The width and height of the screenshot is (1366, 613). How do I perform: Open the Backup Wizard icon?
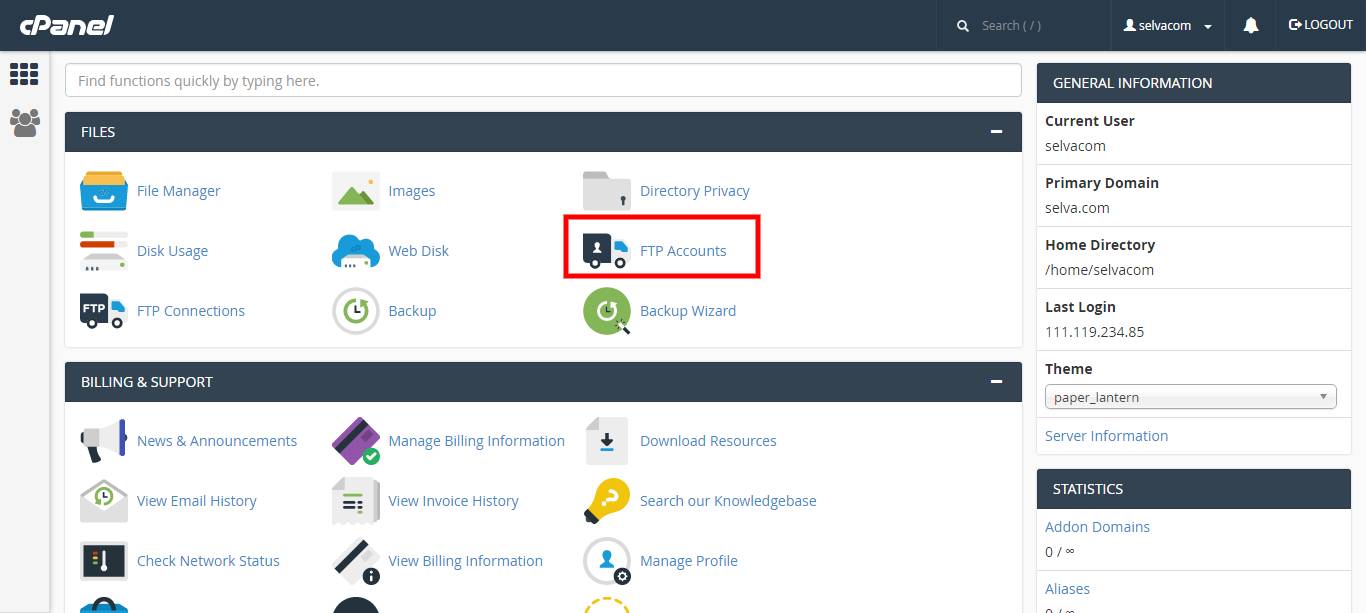pos(607,311)
